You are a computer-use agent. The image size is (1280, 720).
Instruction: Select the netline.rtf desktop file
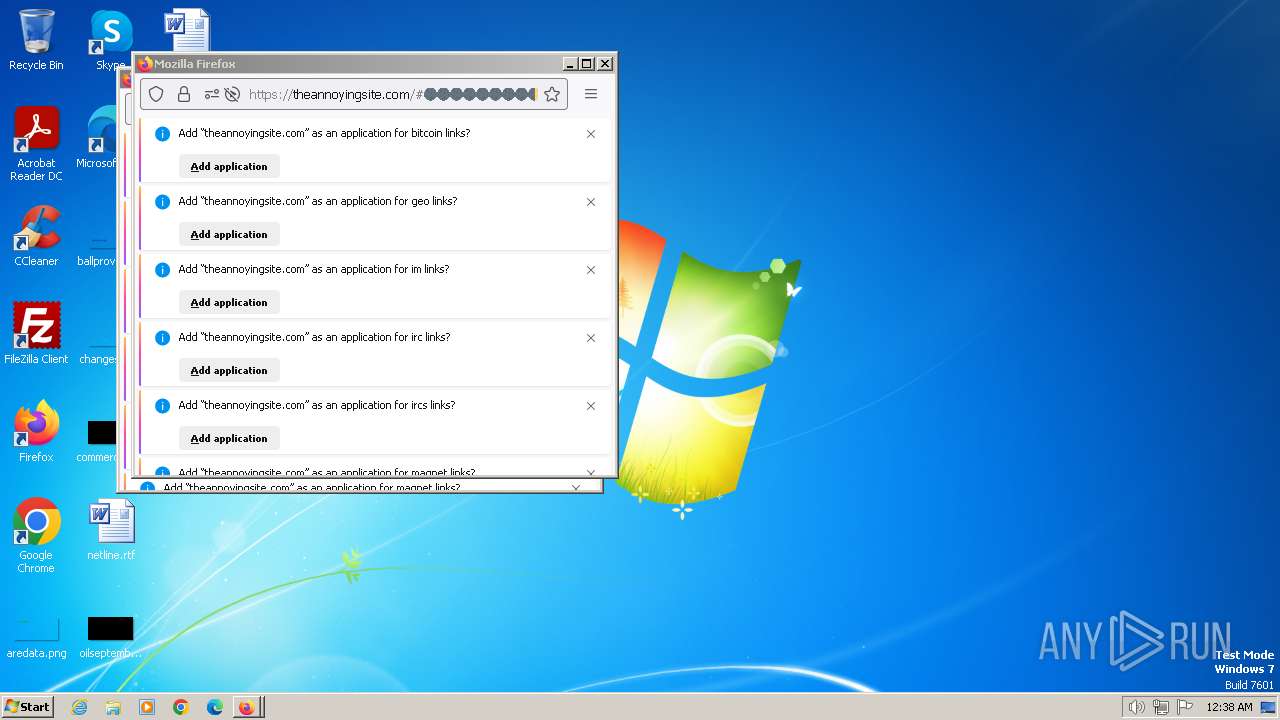point(111,530)
